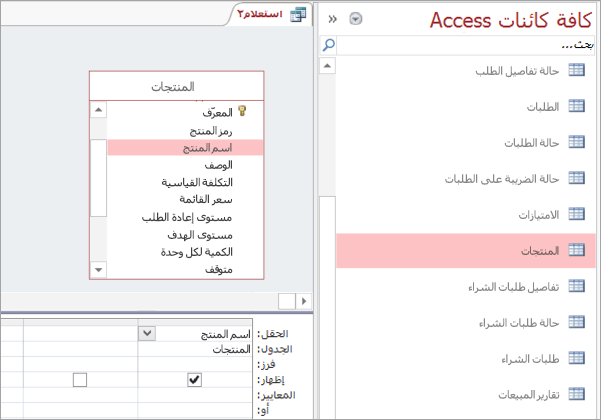Viewport: 601px width, 420px height.
Task: Open navigation pane category dropdown arrow
Action: (356, 19)
